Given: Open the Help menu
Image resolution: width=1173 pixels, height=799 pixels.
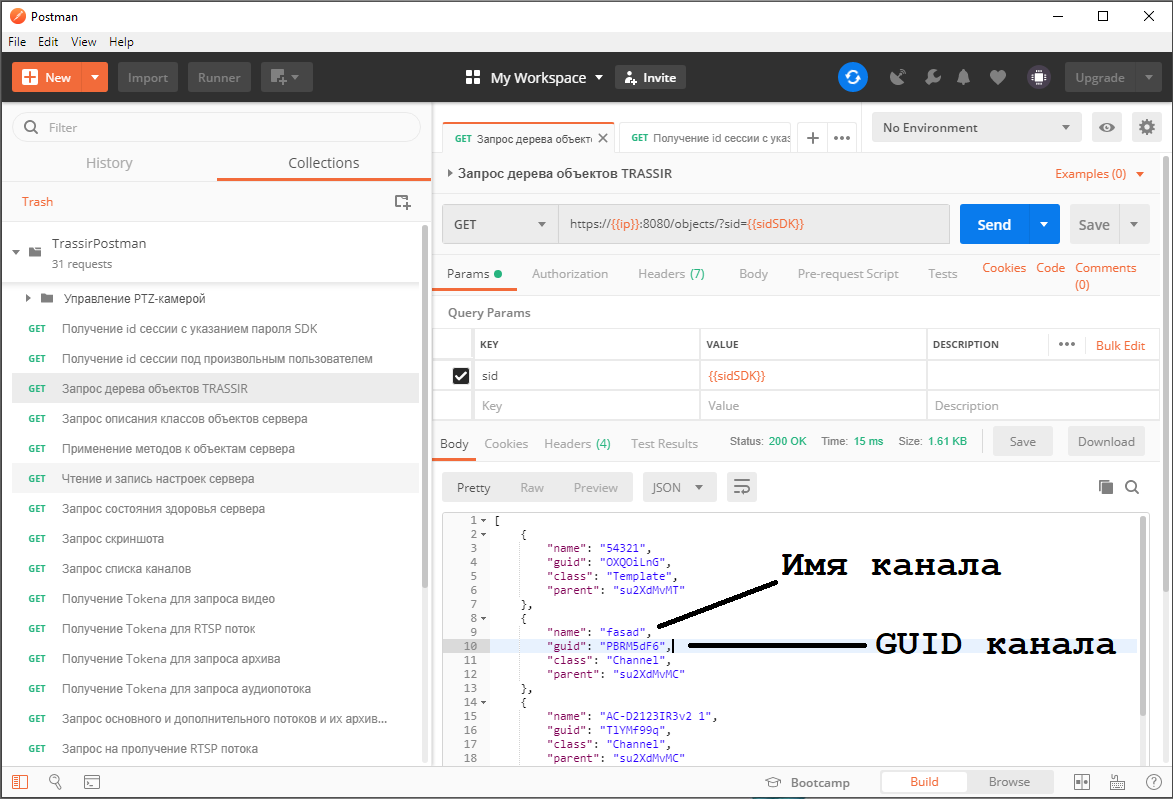Looking at the screenshot, I should click(121, 42).
